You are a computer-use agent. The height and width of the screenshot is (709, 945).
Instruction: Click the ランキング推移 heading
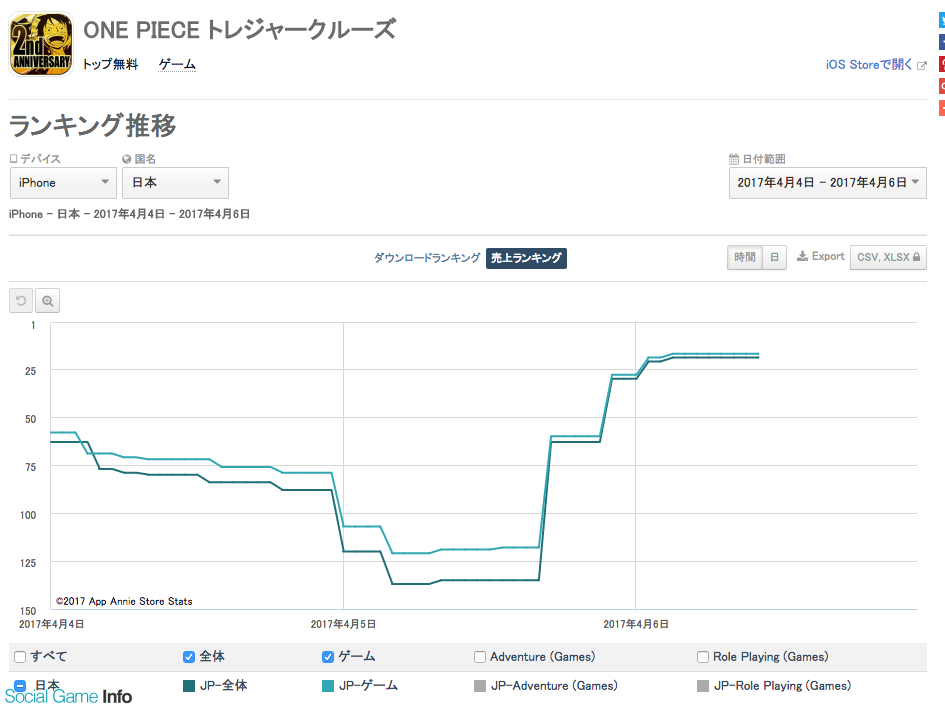tap(92, 125)
